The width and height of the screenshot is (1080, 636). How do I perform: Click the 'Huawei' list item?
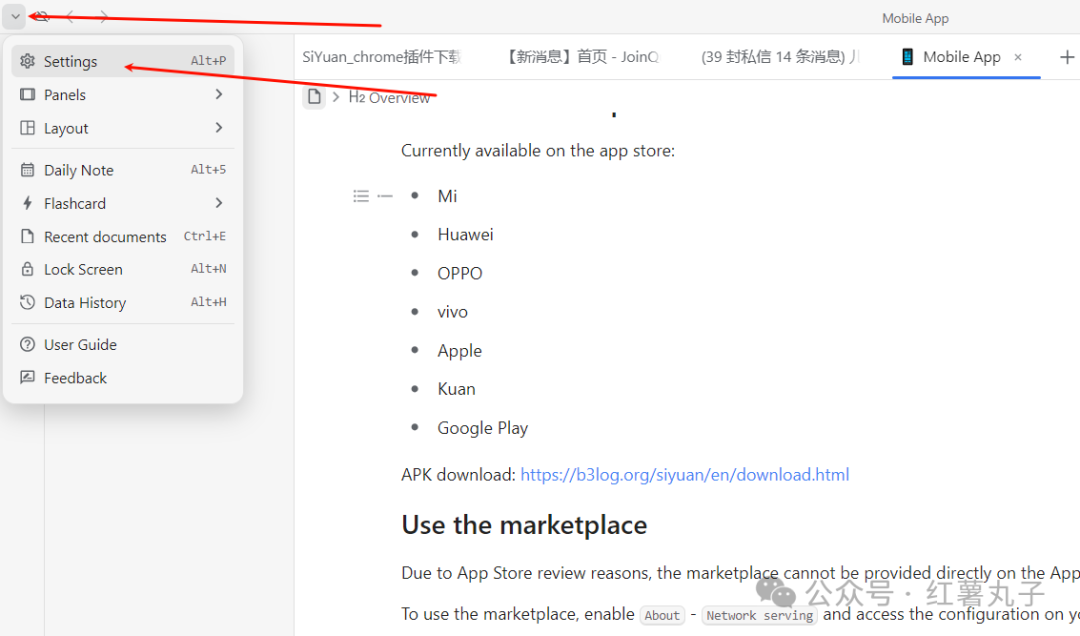pyautogui.click(x=466, y=235)
